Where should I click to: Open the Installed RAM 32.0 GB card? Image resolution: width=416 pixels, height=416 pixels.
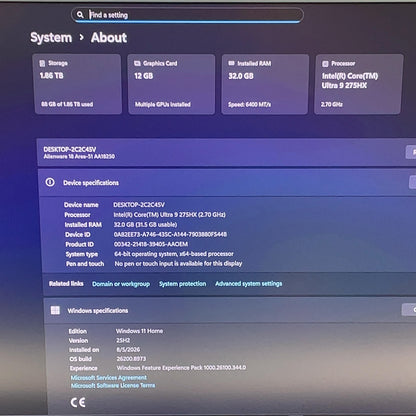[x=265, y=84]
